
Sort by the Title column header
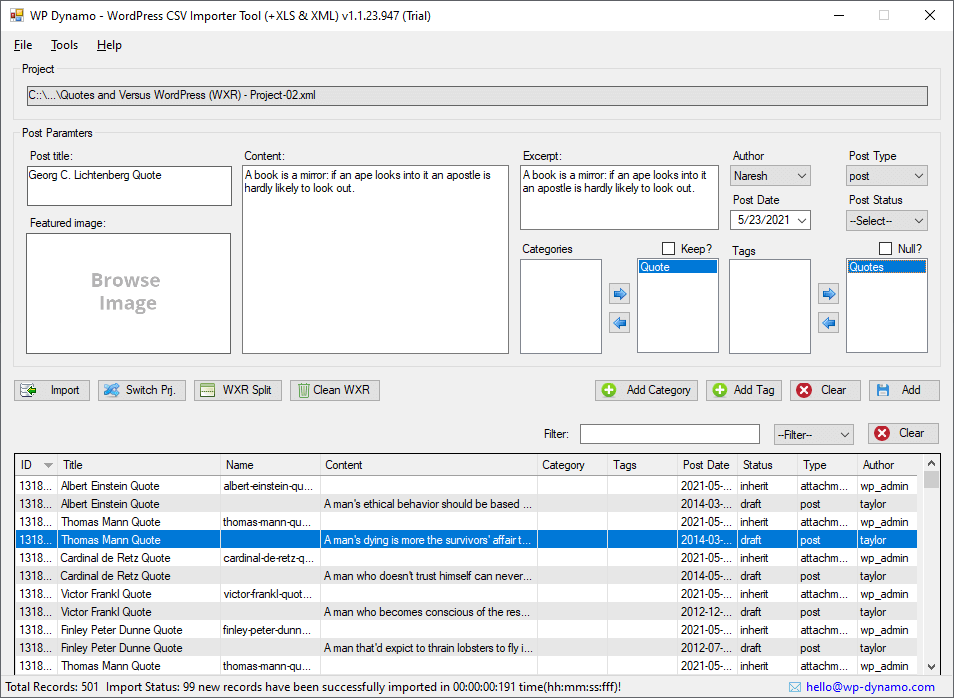click(139, 465)
